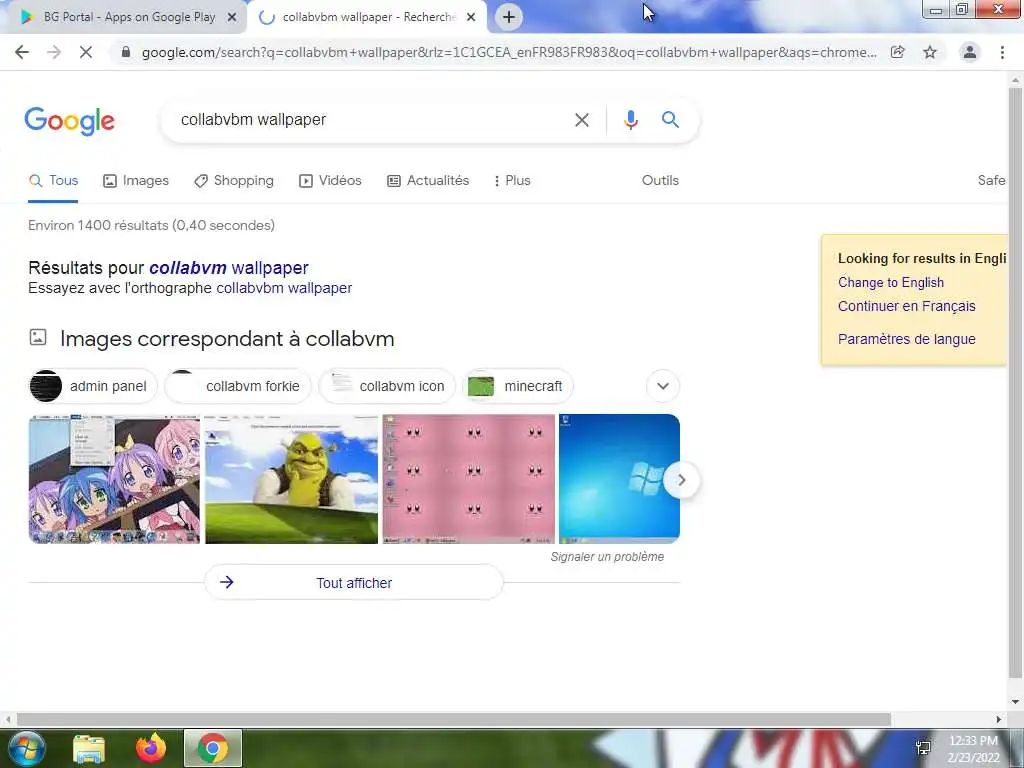Click the horizontal scrollbar right arrow
1024x768 pixels.
999,719
